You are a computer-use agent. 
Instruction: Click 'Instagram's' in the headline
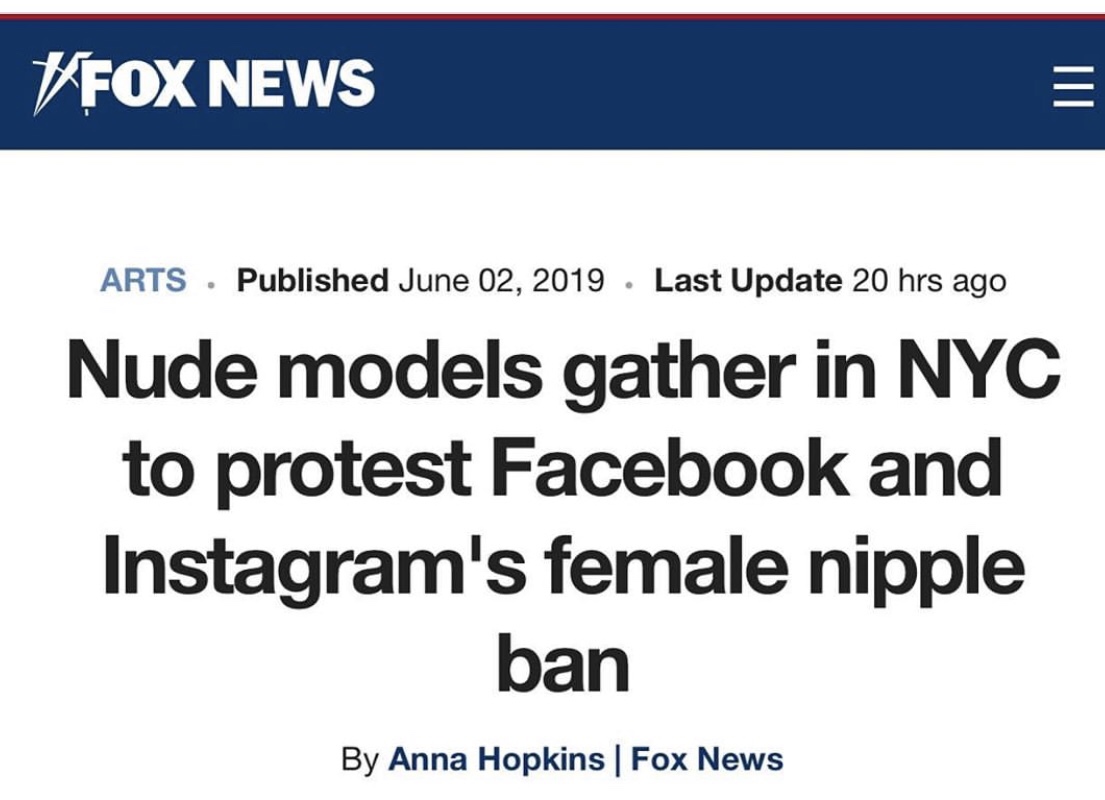coord(316,566)
